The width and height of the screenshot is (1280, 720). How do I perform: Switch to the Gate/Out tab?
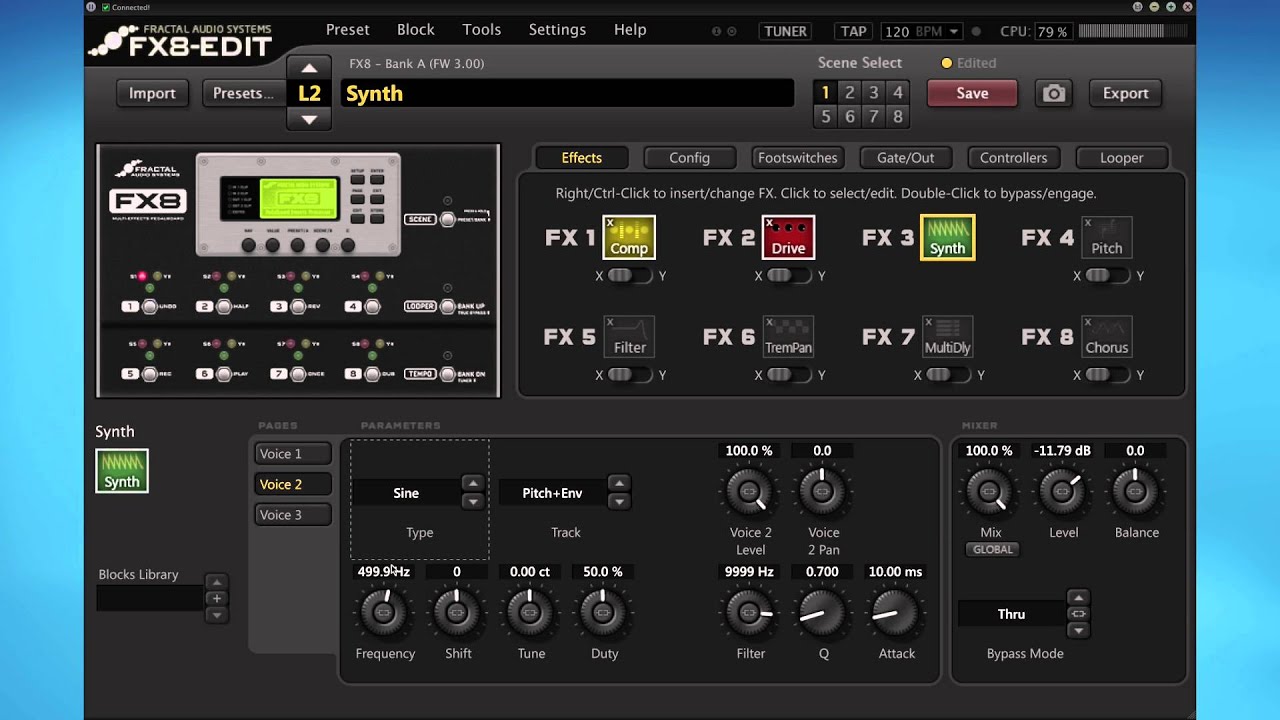[906, 158]
